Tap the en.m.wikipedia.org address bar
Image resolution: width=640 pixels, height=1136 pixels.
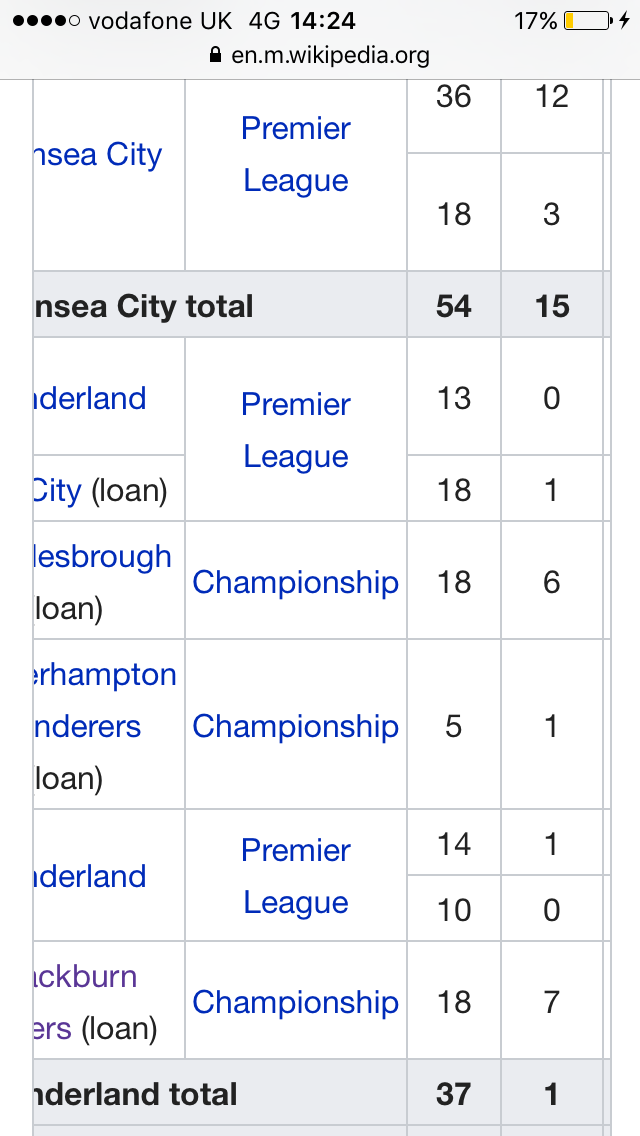[x=320, y=55]
